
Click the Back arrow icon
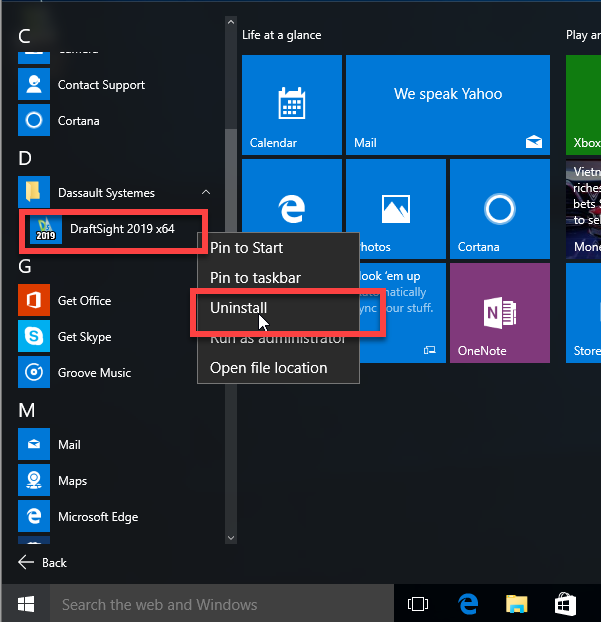[26, 562]
